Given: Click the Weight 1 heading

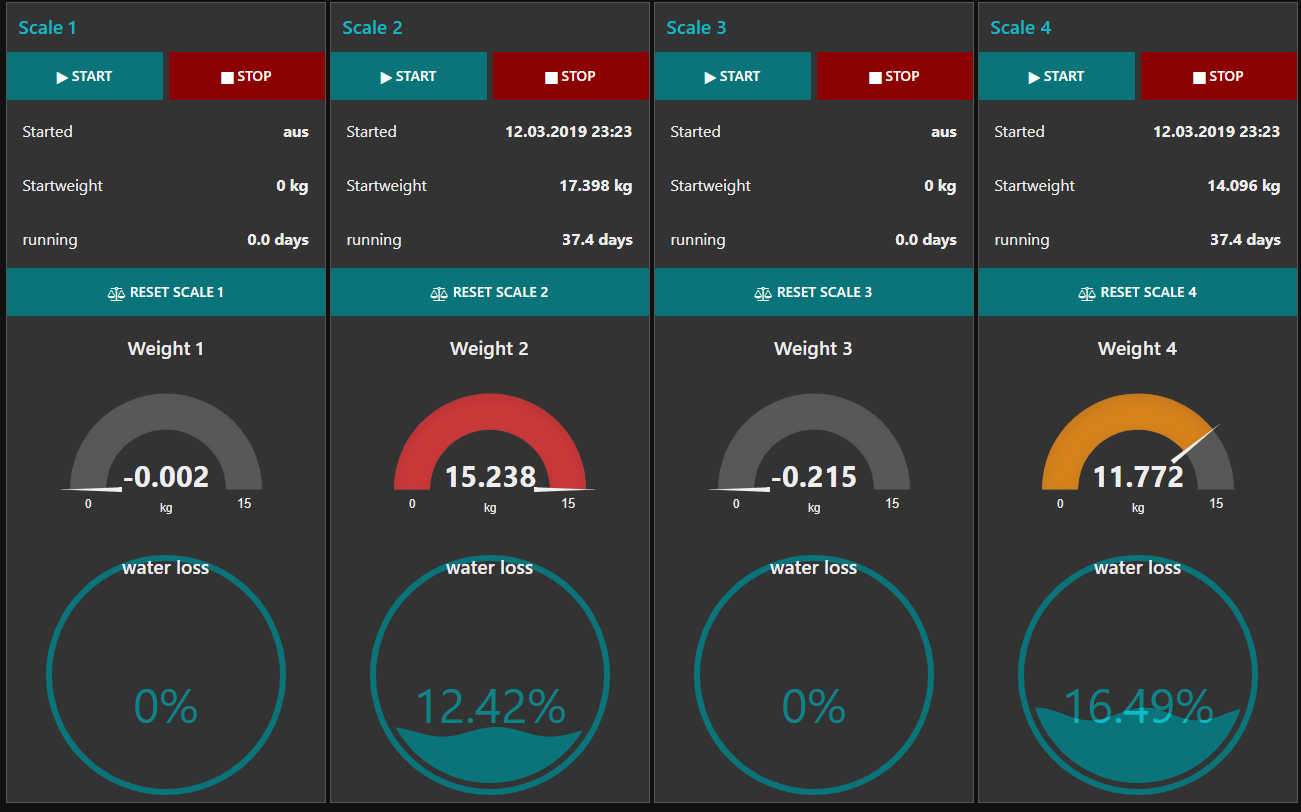Looking at the screenshot, I should point(166,349).
